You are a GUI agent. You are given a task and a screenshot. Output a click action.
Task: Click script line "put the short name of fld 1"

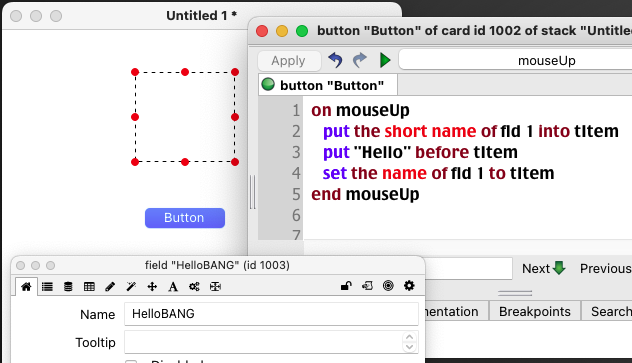[470, 131]
